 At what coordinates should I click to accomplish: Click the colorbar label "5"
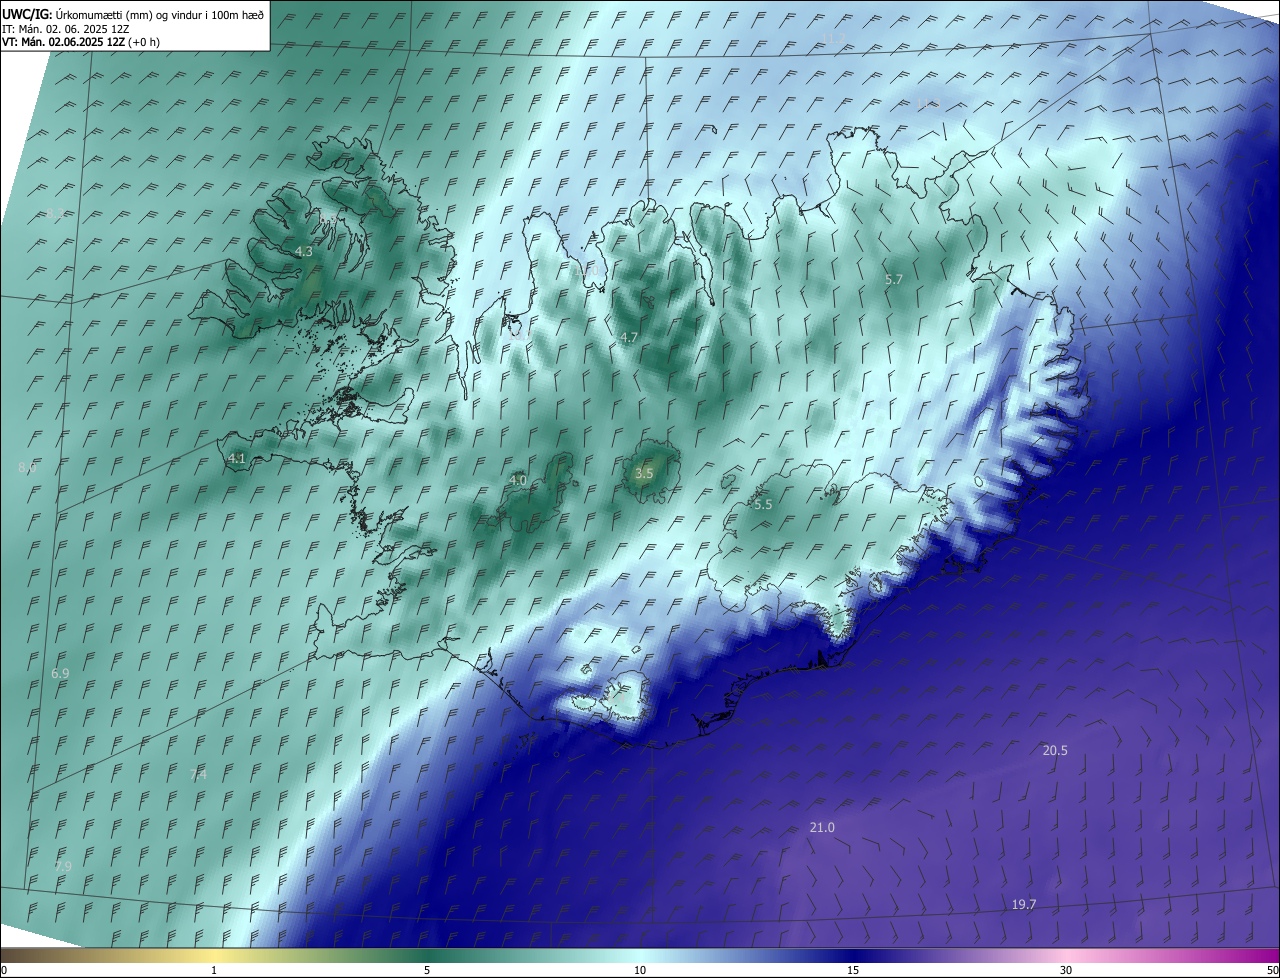(x=427, y=970)
